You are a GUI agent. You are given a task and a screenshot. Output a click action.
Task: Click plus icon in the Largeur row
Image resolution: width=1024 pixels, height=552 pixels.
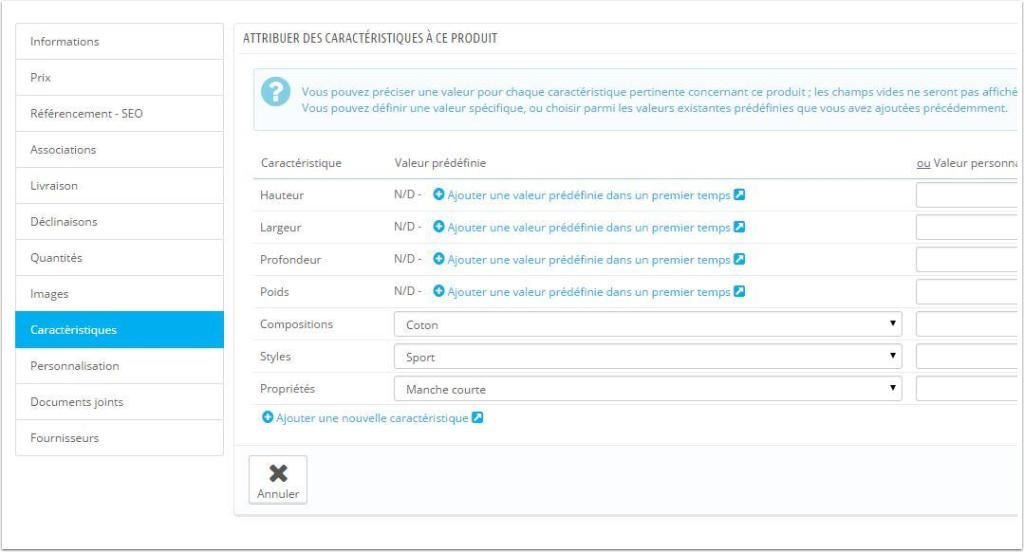tap(439, 227)
